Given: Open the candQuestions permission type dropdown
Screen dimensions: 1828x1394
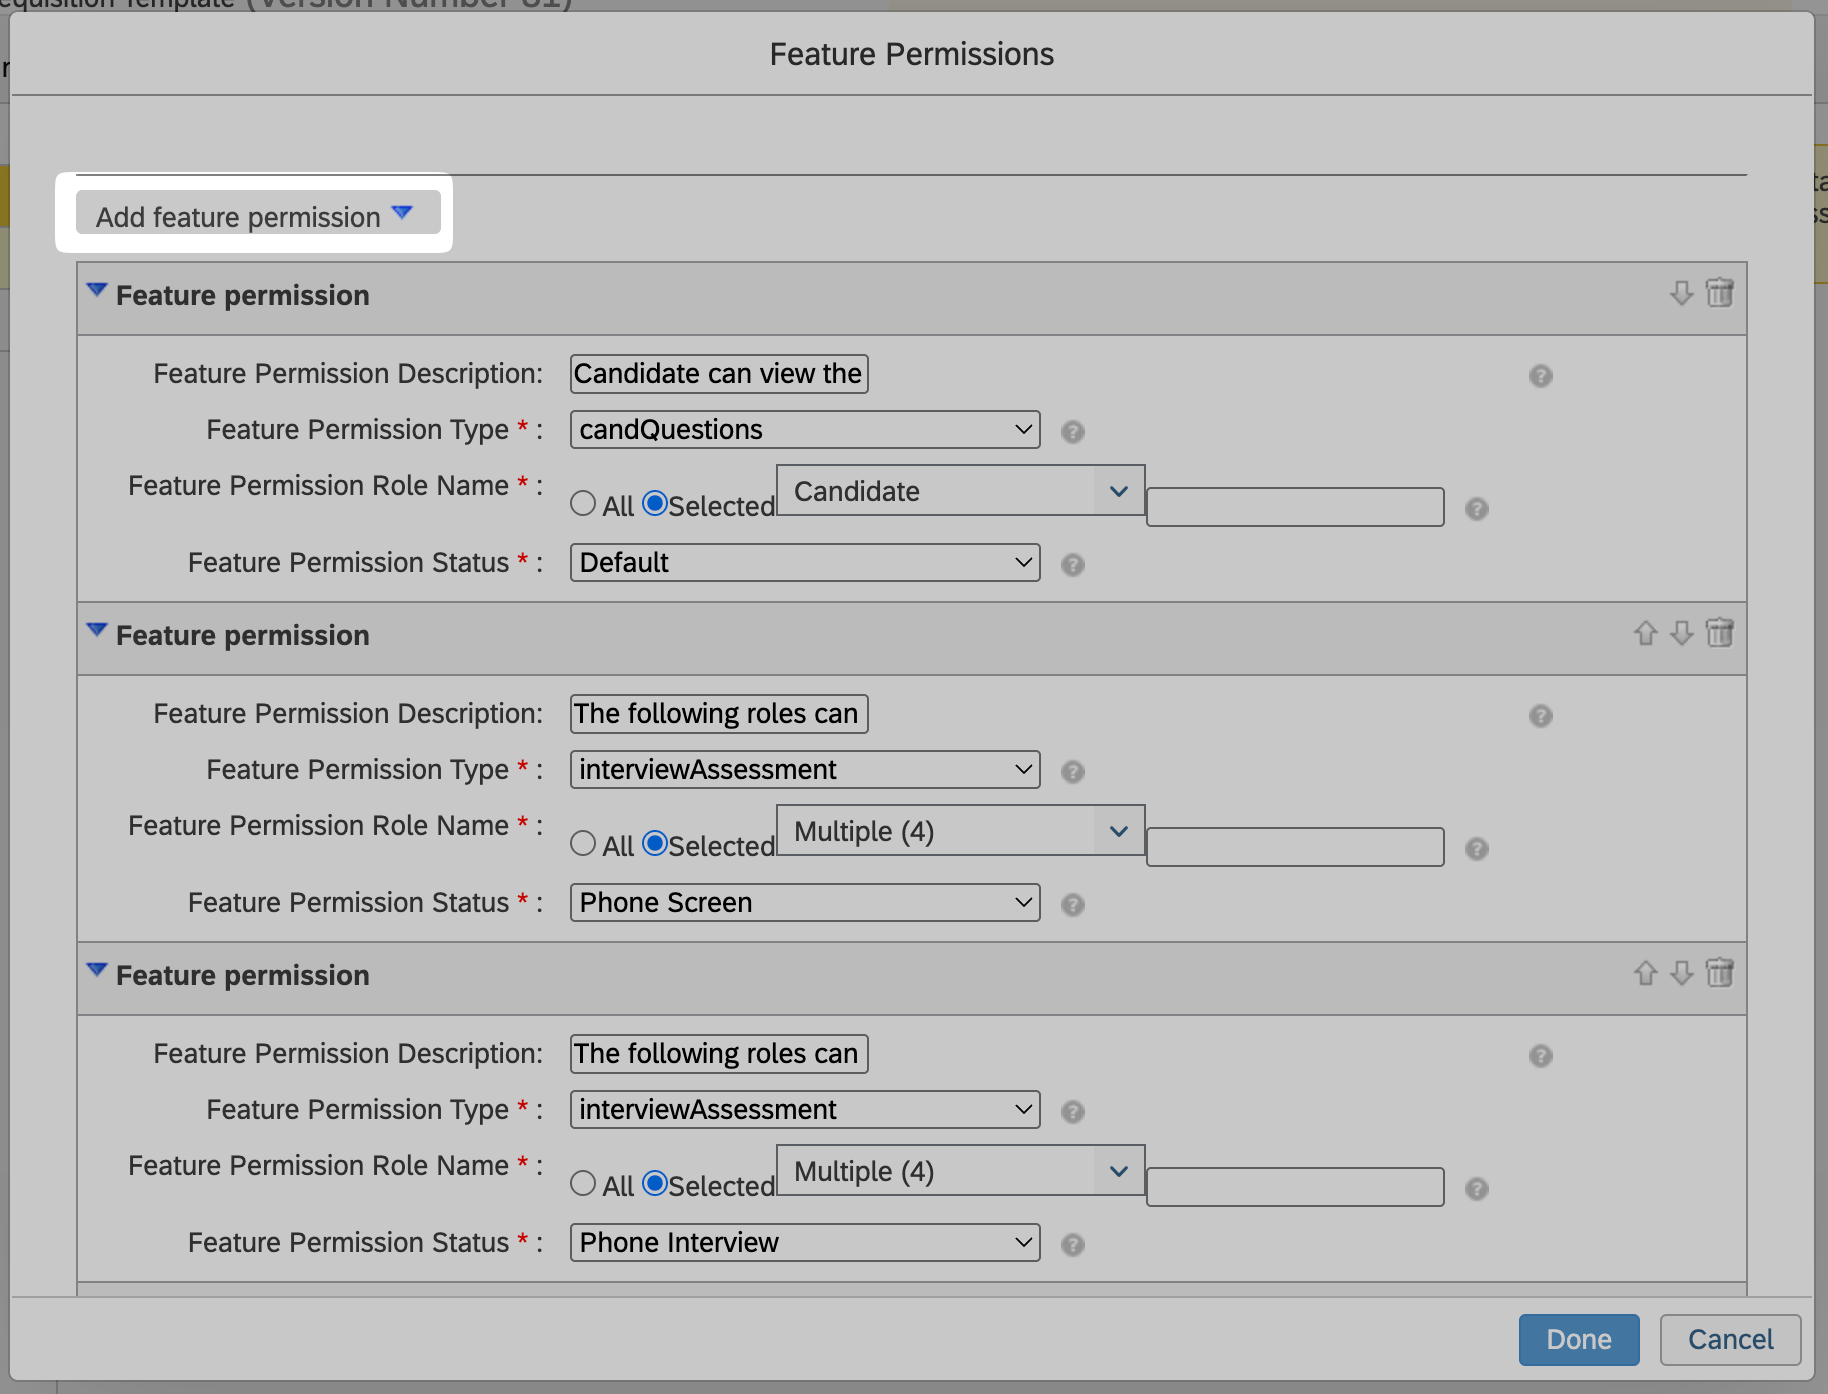Looking at the screenshot, I should pyautogui.click(x=805, y=430).
